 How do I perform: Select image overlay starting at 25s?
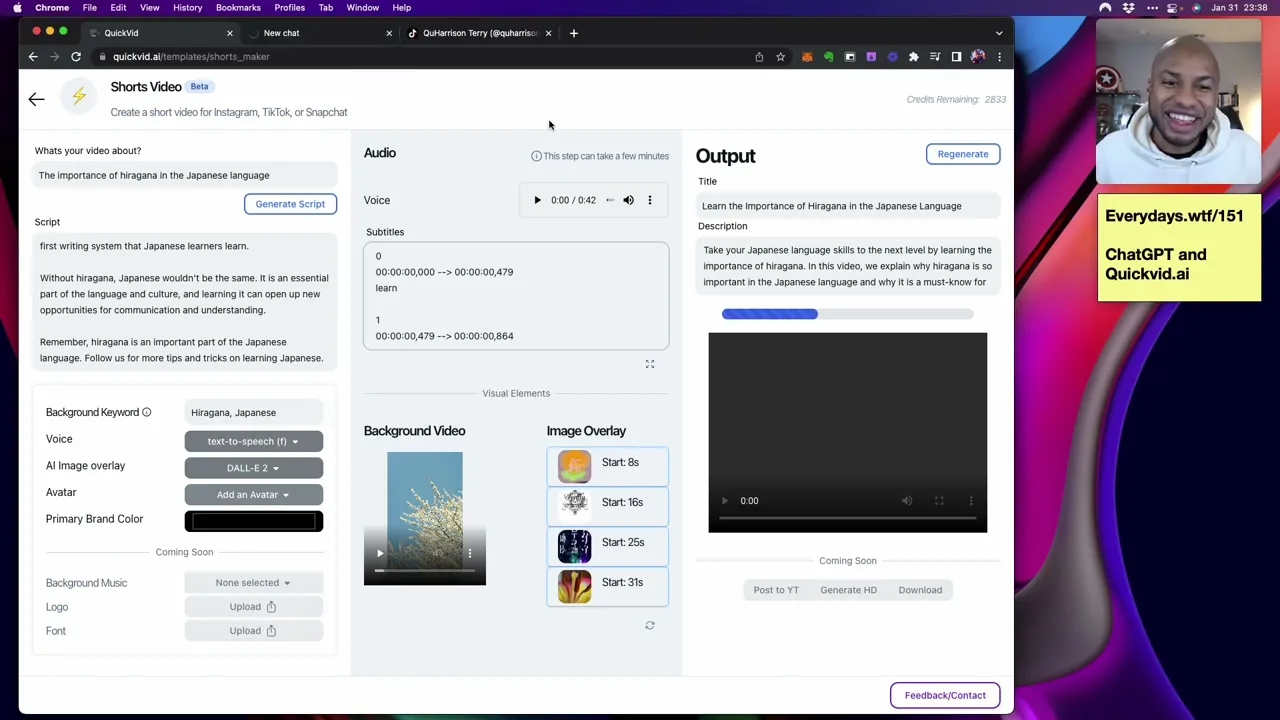[608, 547]
